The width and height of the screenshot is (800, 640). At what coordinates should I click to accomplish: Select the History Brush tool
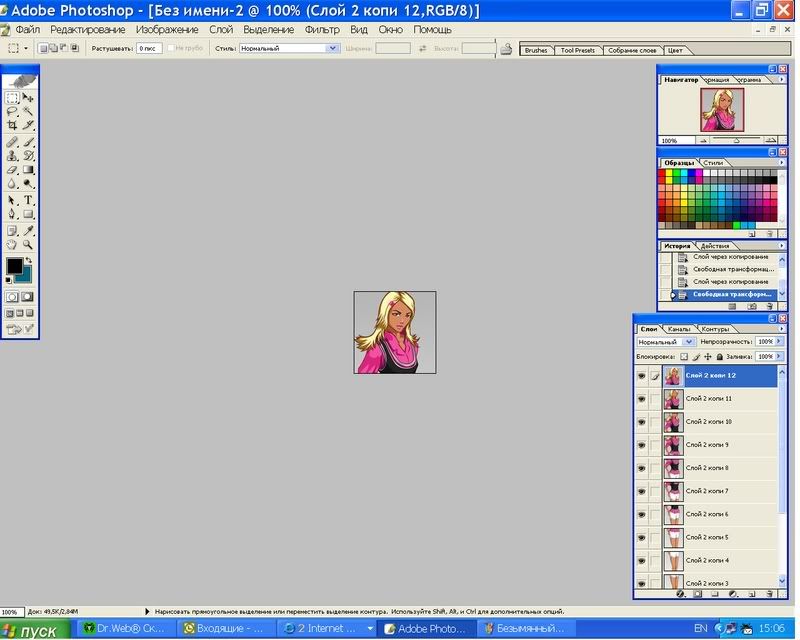click(28, 156)
